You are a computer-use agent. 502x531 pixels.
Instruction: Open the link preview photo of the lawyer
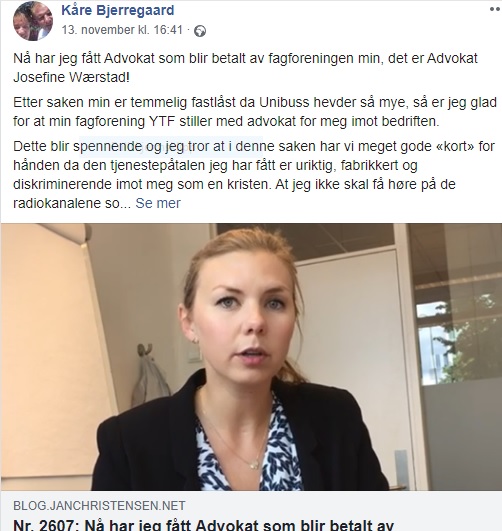(251, 357)
